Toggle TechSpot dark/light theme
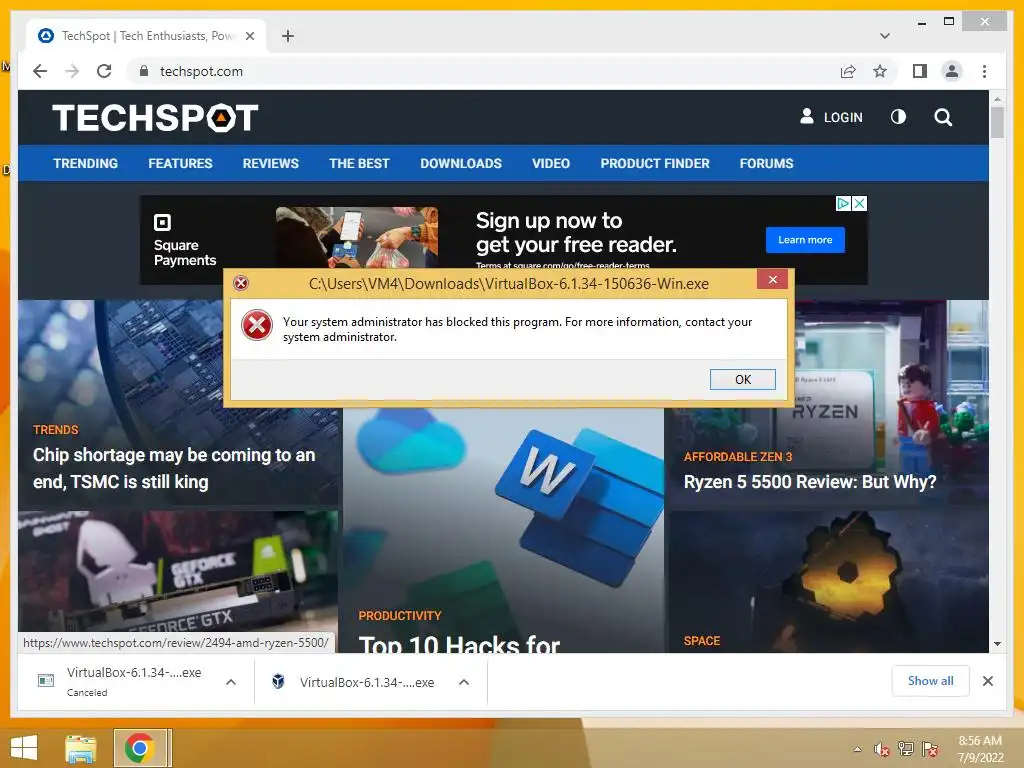The image size is (1024, 768). pyautogui.click(x=899, y=117)
